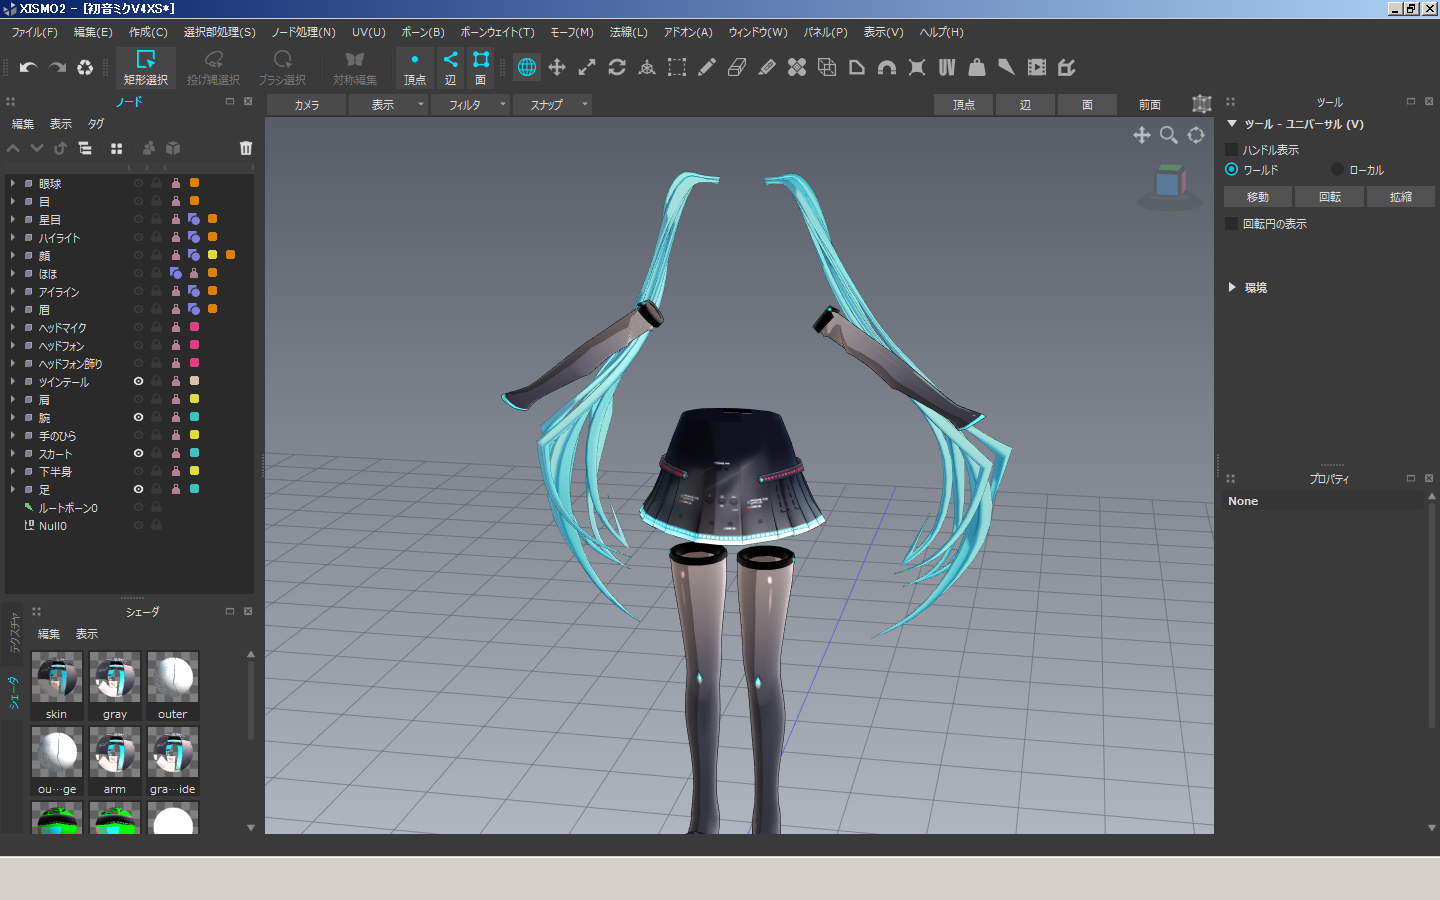Click the Redo arrow in the toolbar
1440x900 pixels.
[57, 67]
